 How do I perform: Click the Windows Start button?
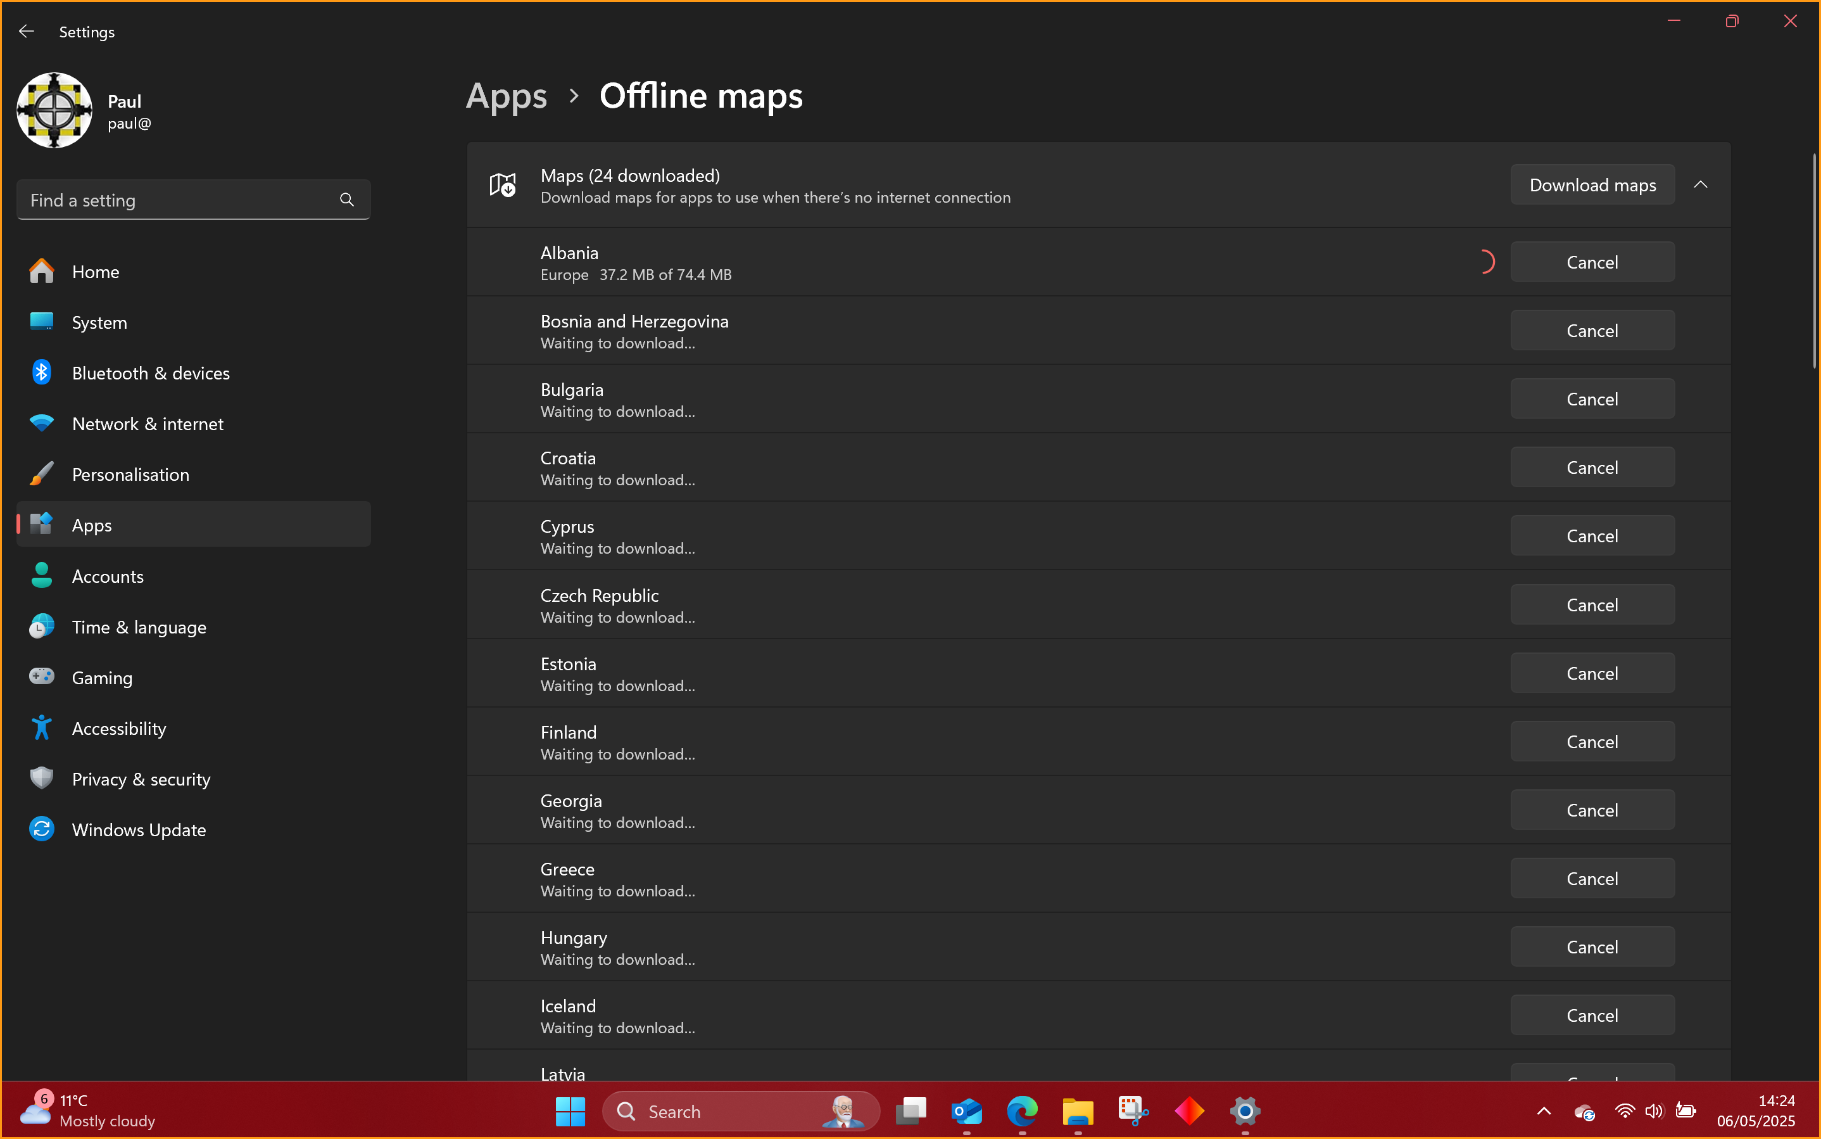[x=570, y=1111]
